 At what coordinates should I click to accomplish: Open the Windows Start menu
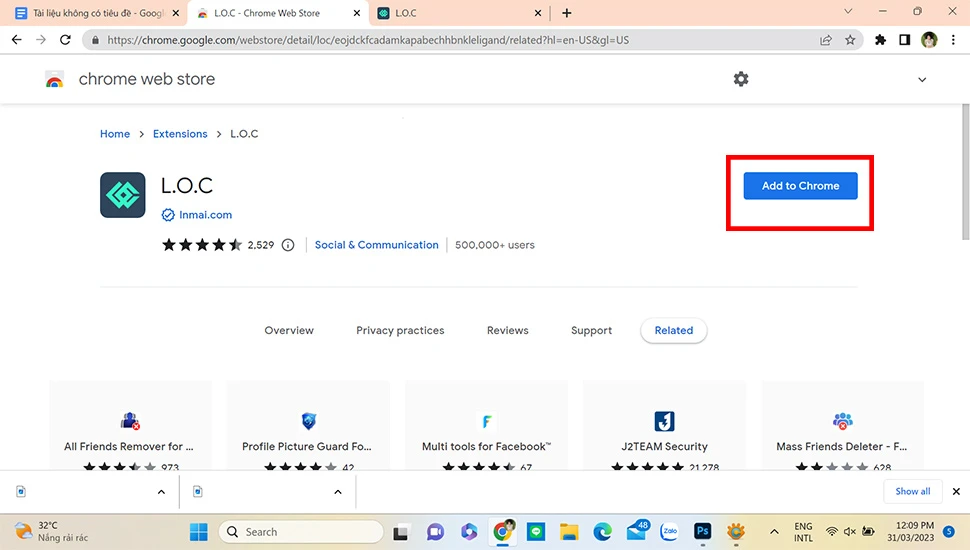[x=199, y=531]
